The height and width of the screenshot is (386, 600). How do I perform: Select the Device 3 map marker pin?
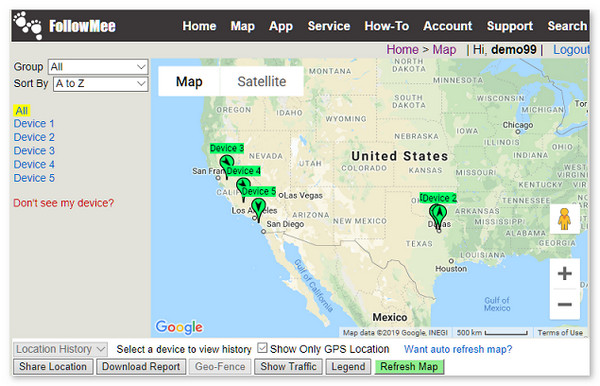coord(227,166)
